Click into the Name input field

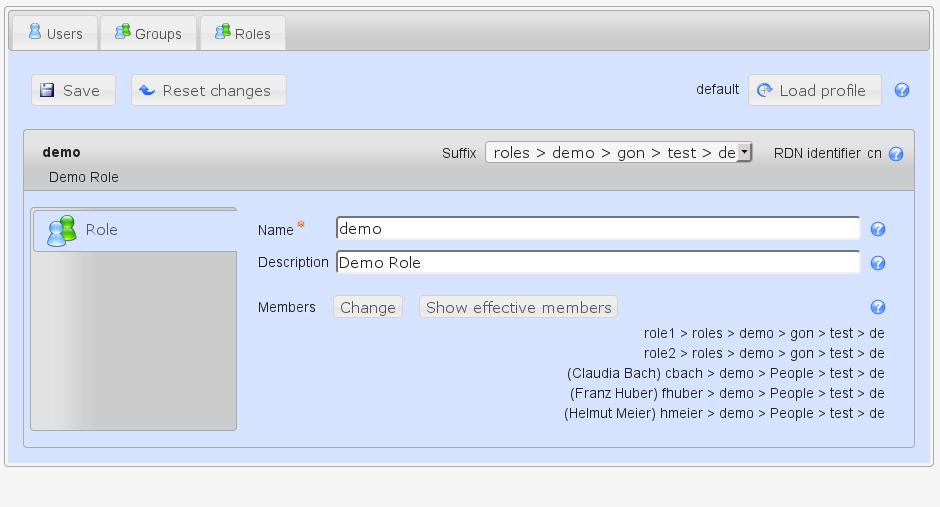(597, 229)
